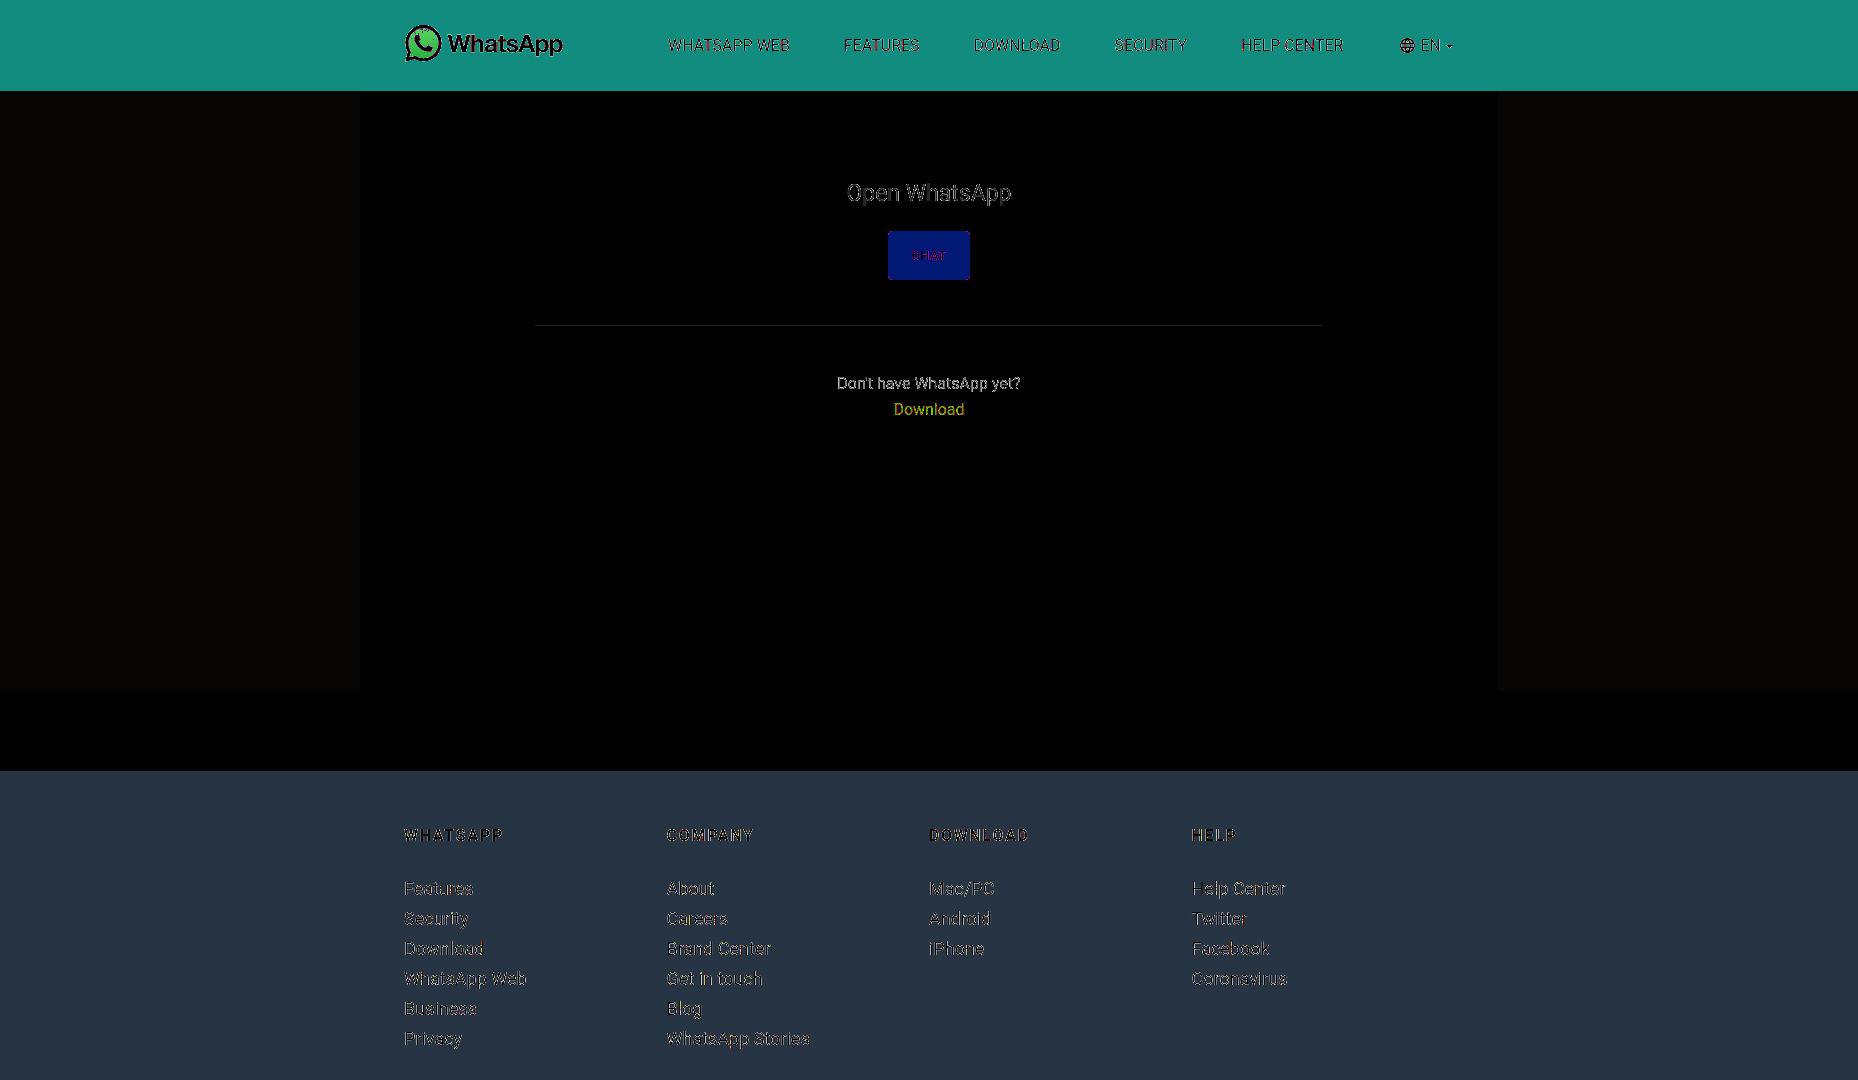Open footer Coronavirus link
Image resolution: width=1858 pixels, height=1080 pixels.
pos(1239,978)
